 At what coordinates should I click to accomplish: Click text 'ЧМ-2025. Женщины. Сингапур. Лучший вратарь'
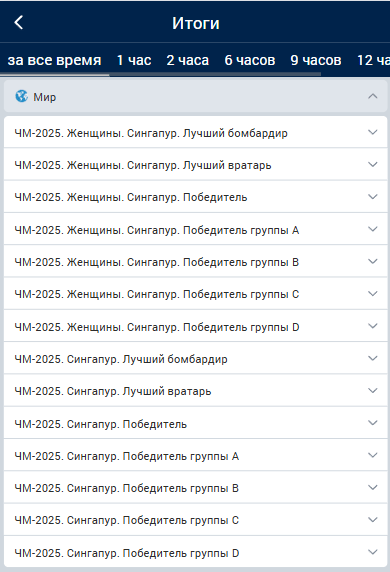(143, 165)
